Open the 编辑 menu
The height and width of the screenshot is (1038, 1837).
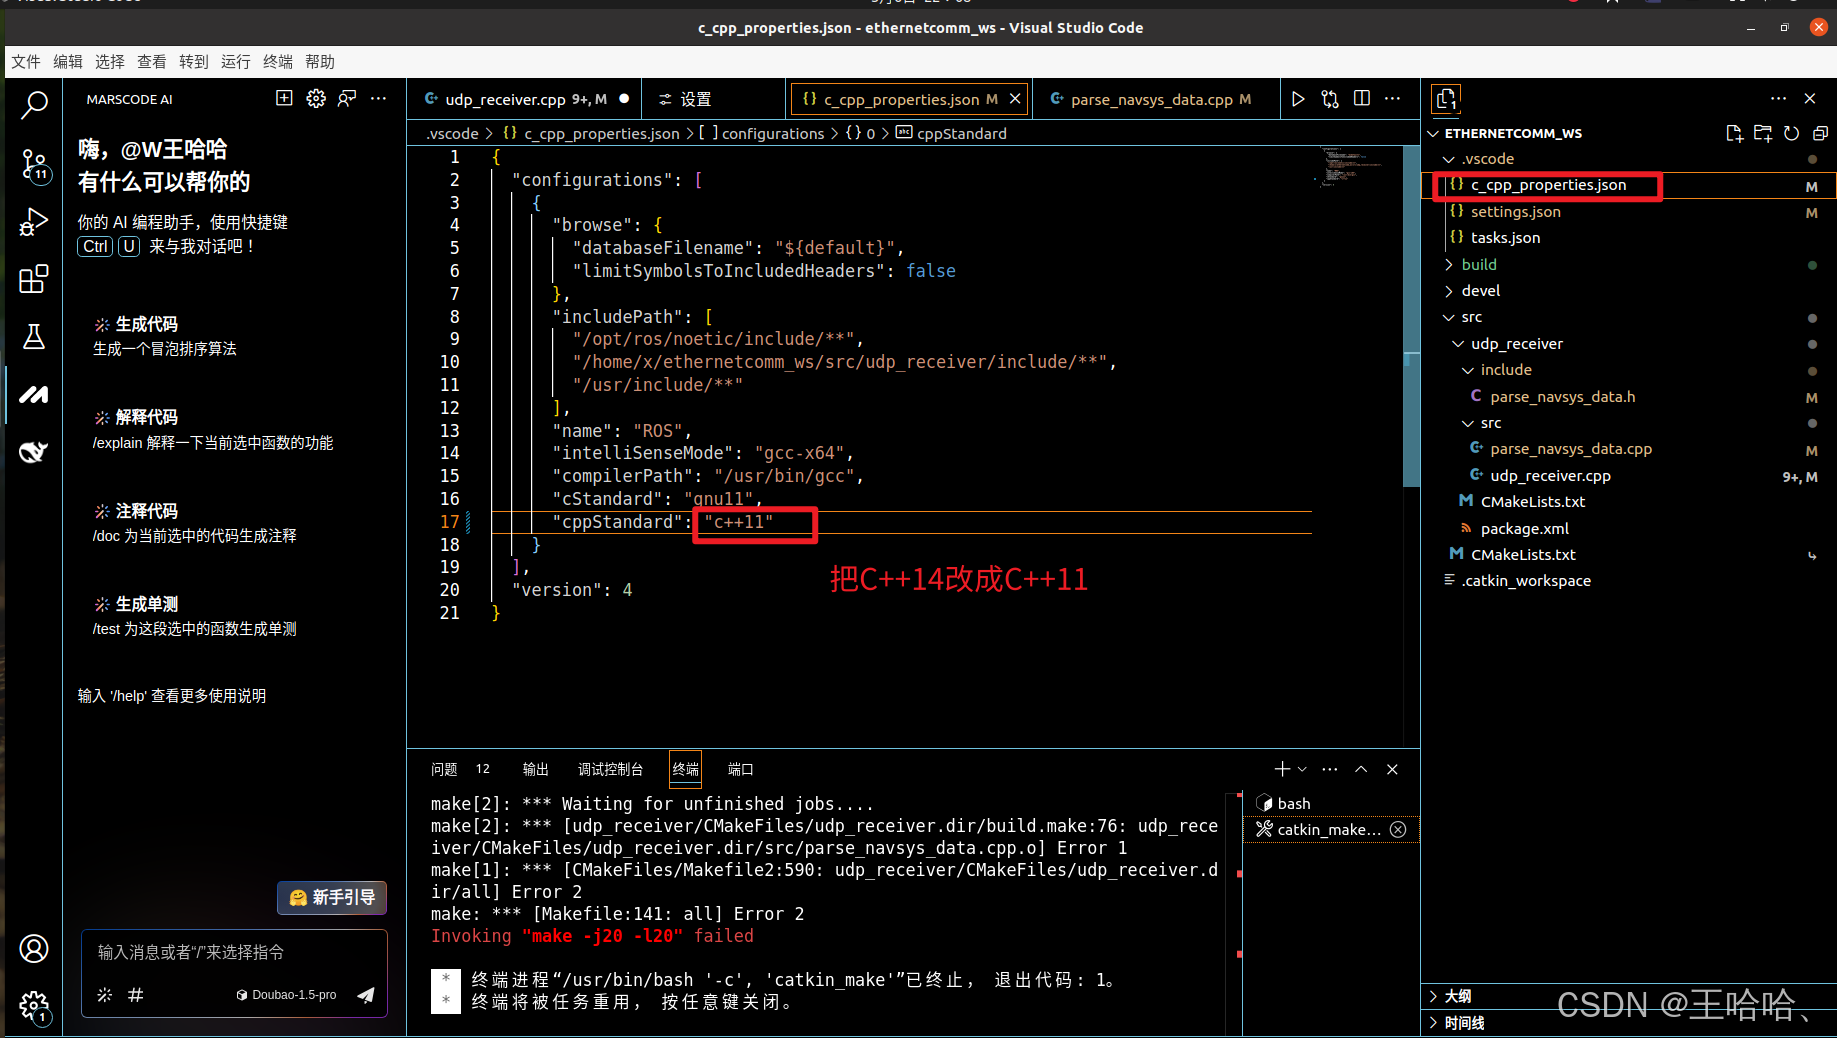pyautogui.click(x=68, y=61)
